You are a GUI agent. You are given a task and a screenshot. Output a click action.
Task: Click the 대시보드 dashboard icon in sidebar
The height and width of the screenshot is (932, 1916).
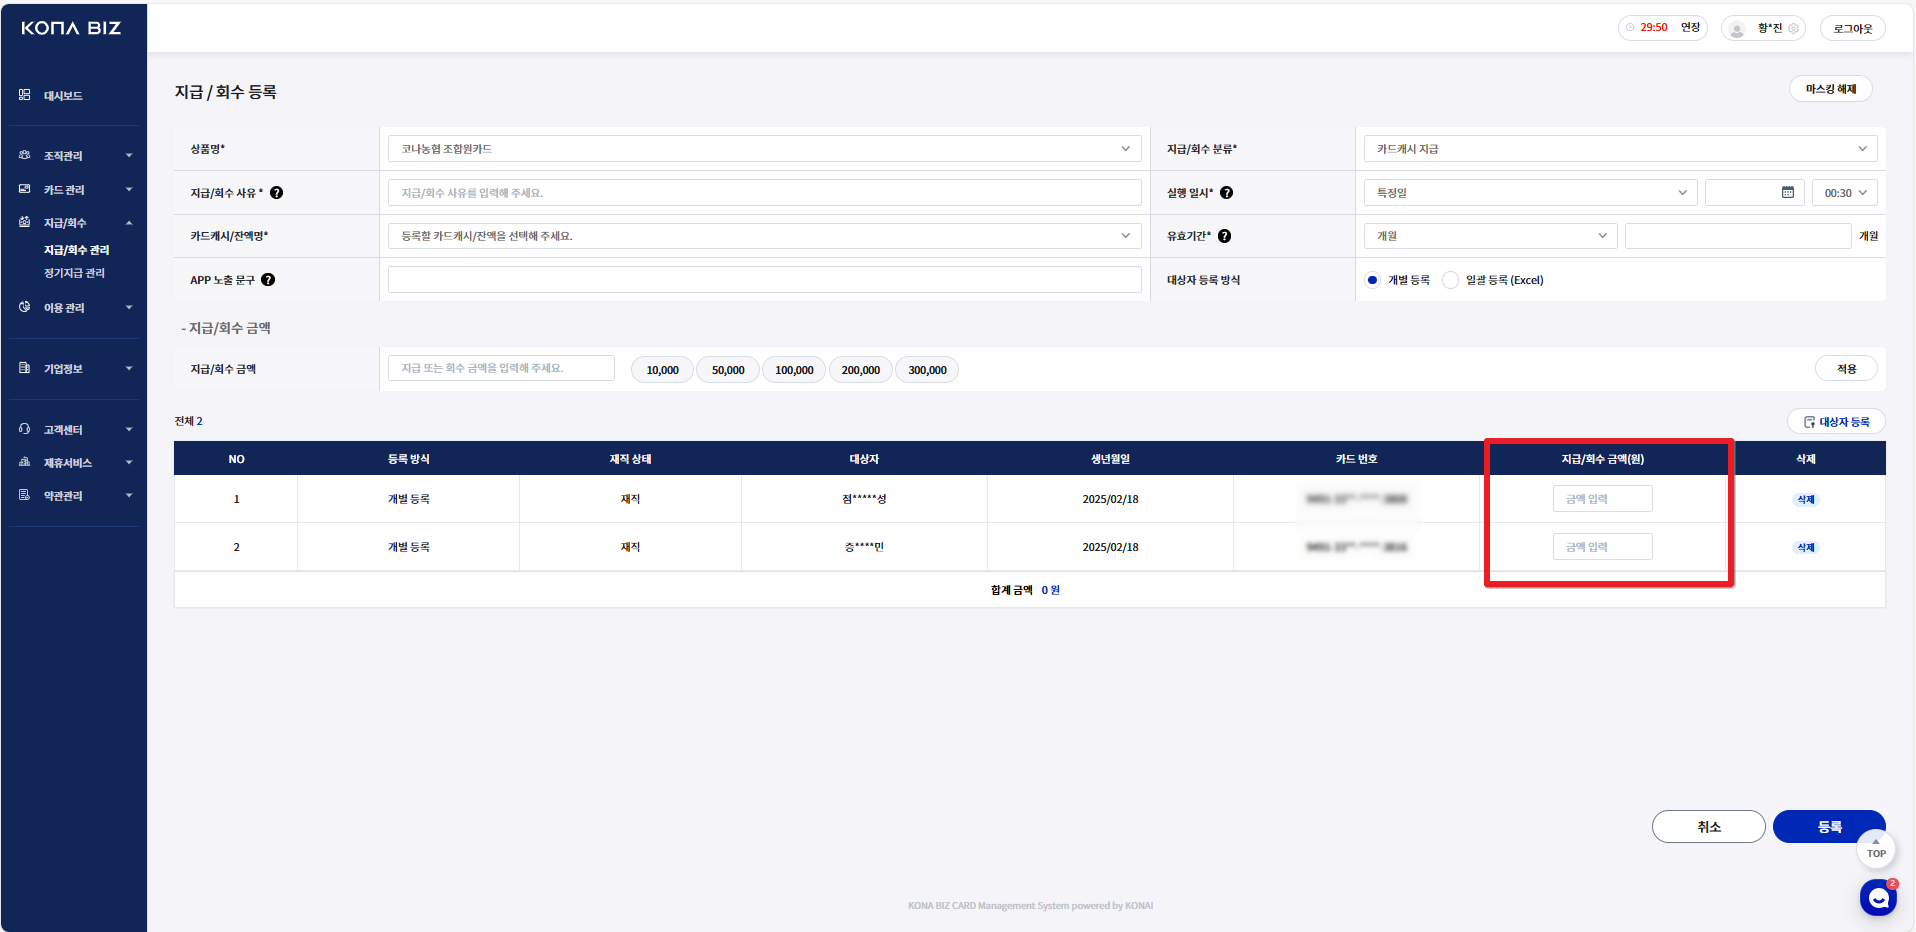point(24,95)
